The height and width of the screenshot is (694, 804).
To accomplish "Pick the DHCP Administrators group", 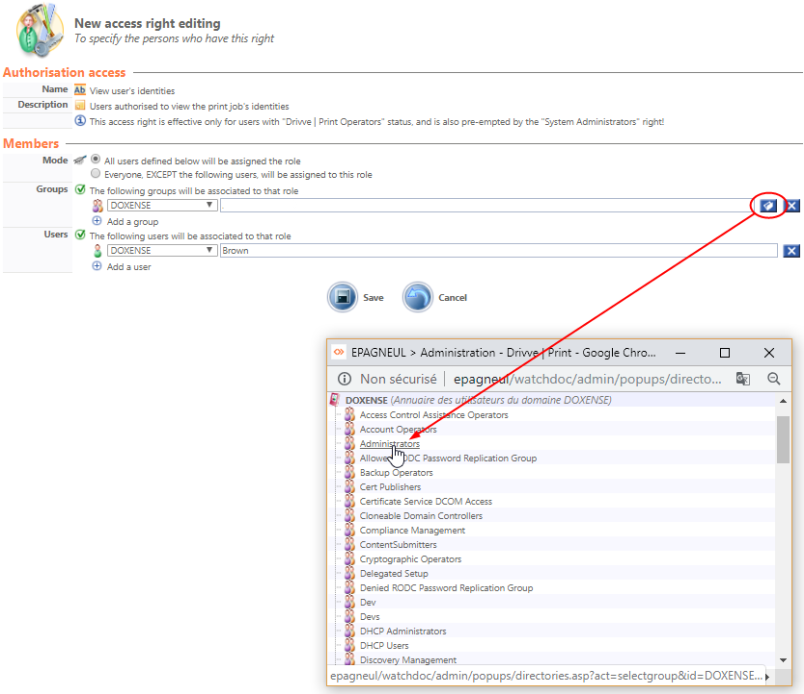I will coord(403,631).
